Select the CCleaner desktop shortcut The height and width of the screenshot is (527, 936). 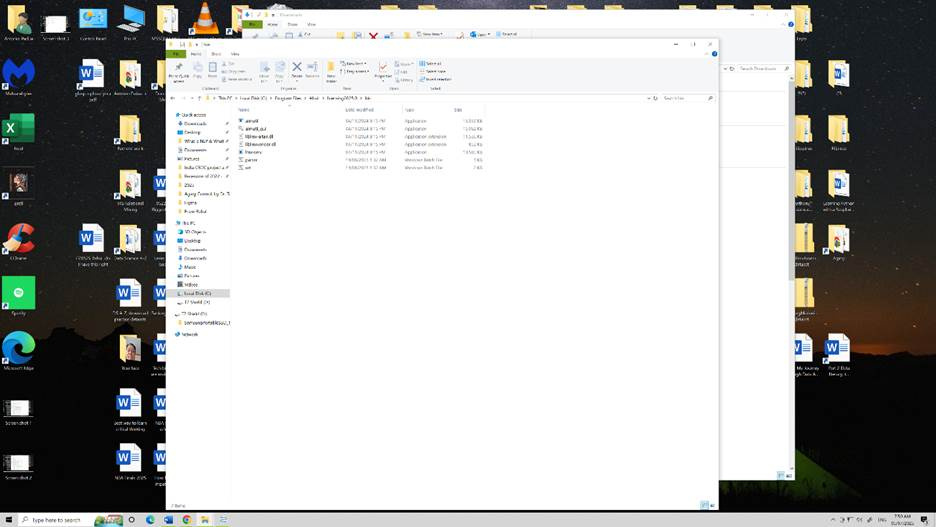tap(19, 241)
